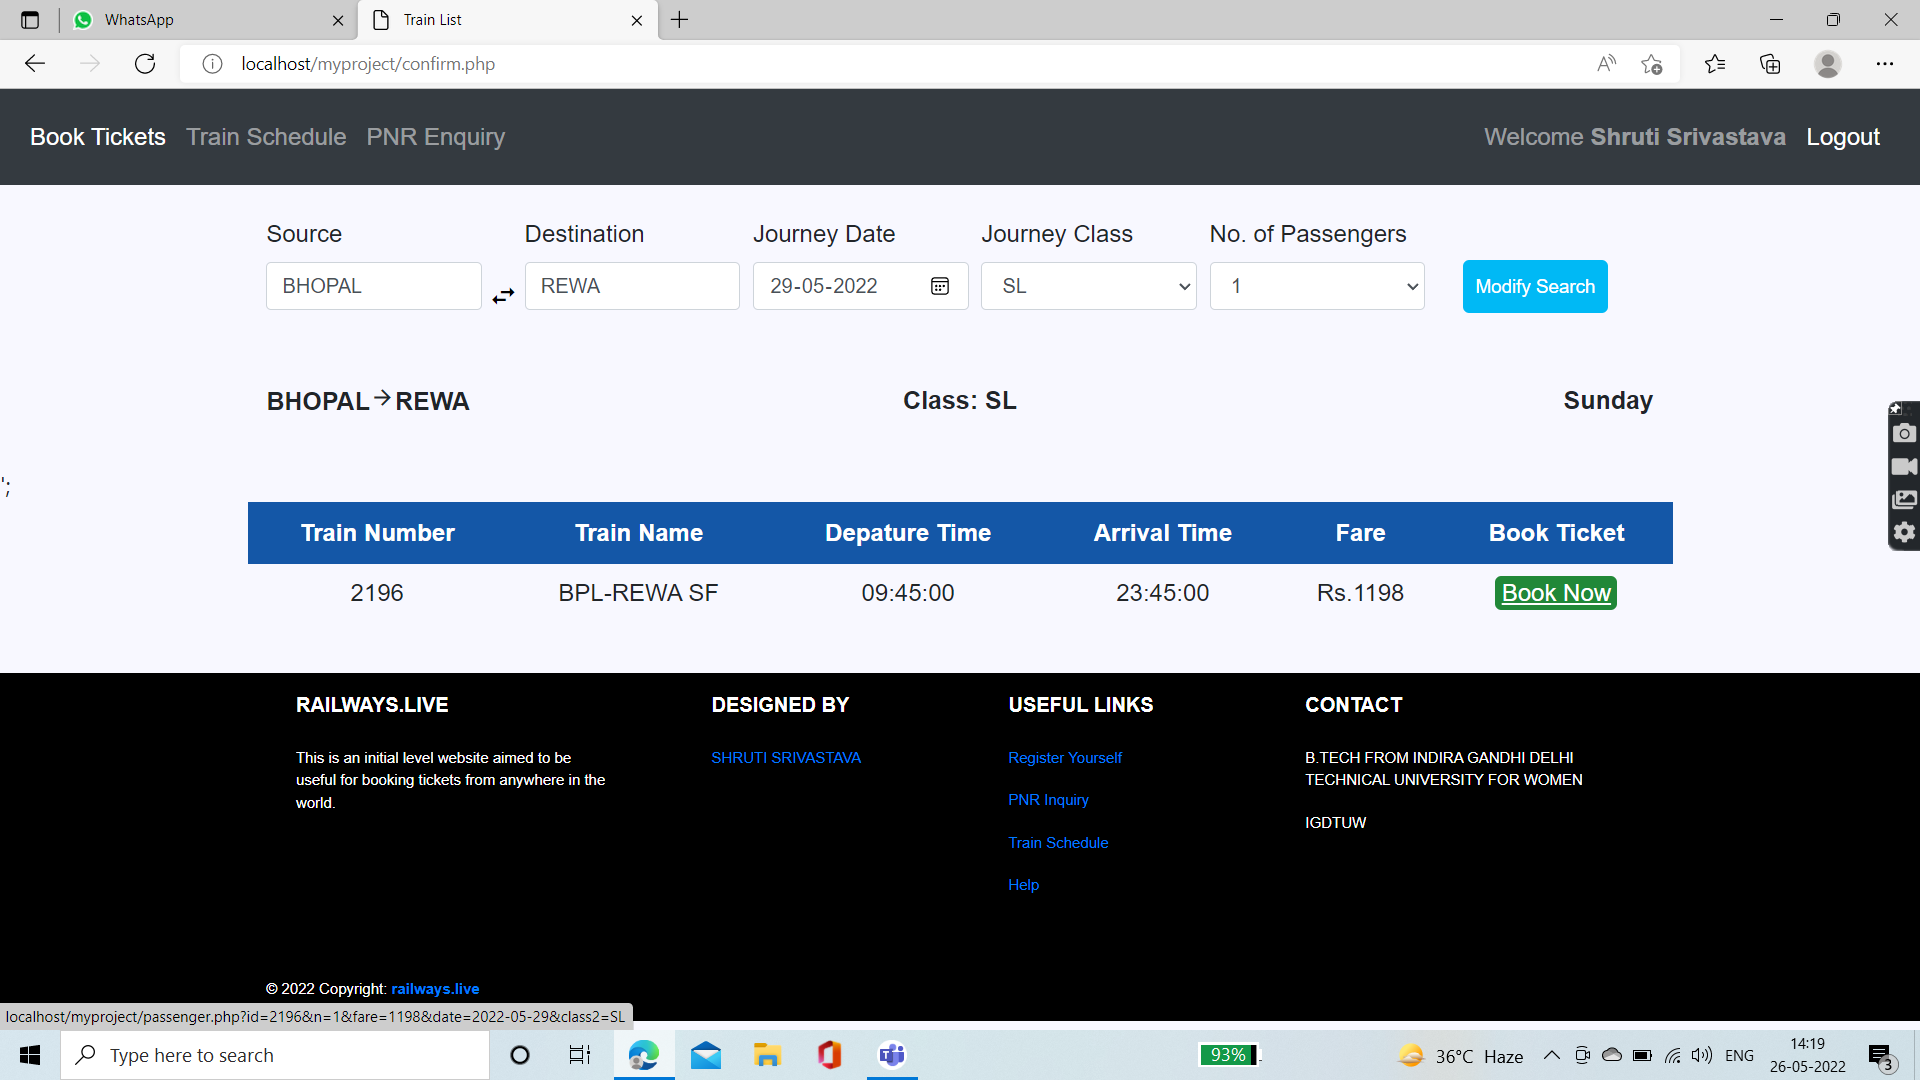
Task: Click the volume icon in the system tray
Action: [1702, 1055]
